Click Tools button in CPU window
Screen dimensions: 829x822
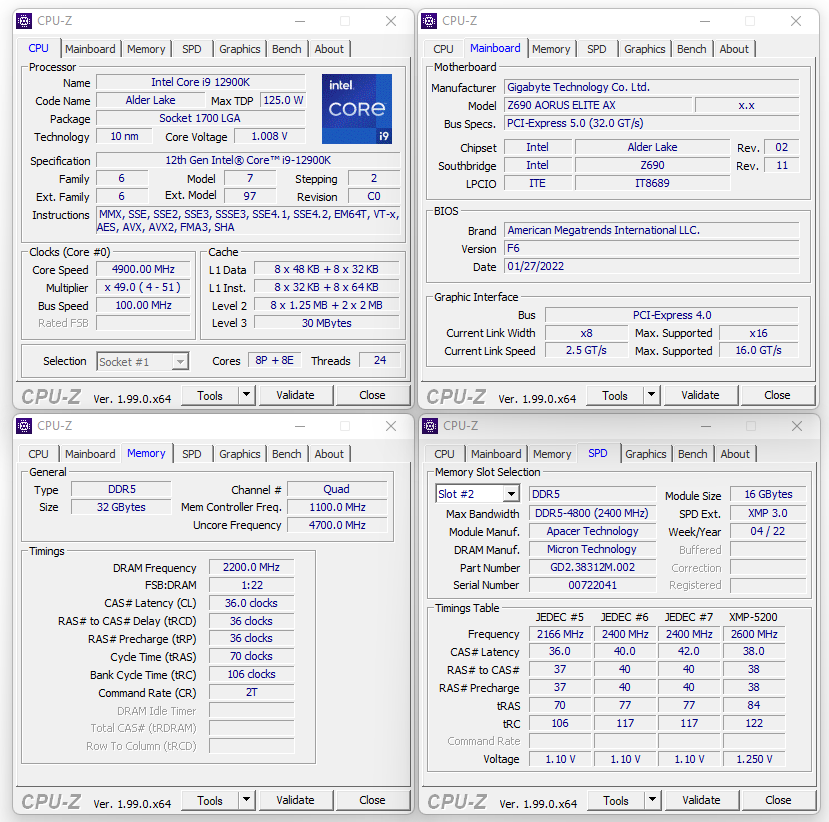[x=210, y=395]
